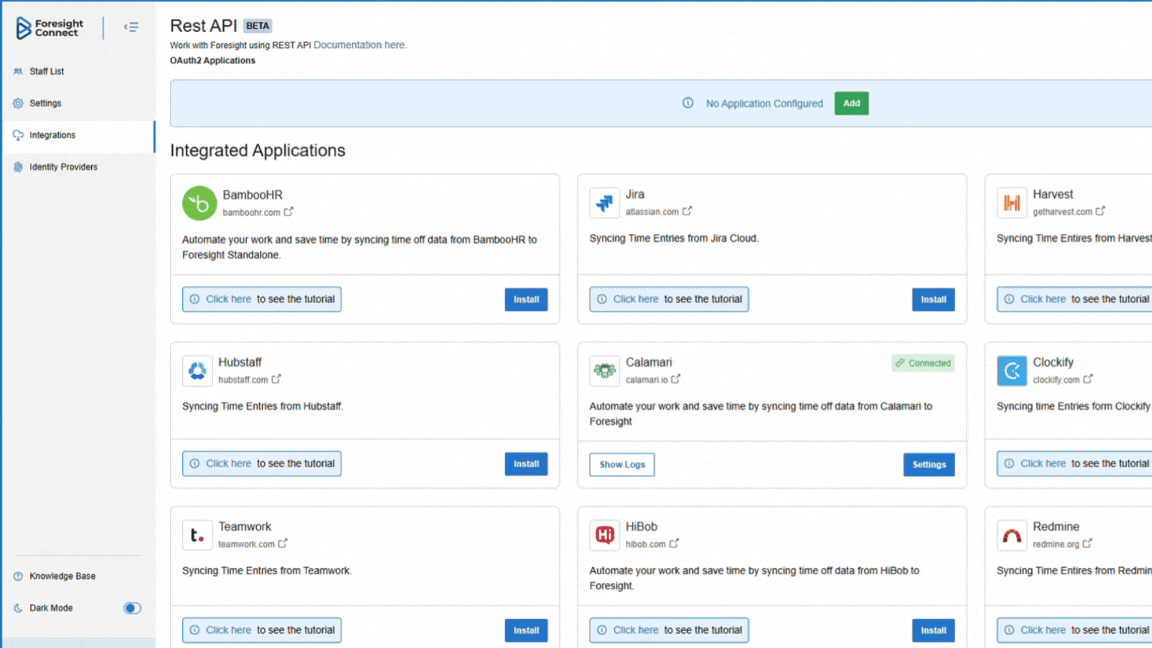Screen dimensions: 1152x648
Task: Click the Clockify logo icon
Action: (1012, 370)
